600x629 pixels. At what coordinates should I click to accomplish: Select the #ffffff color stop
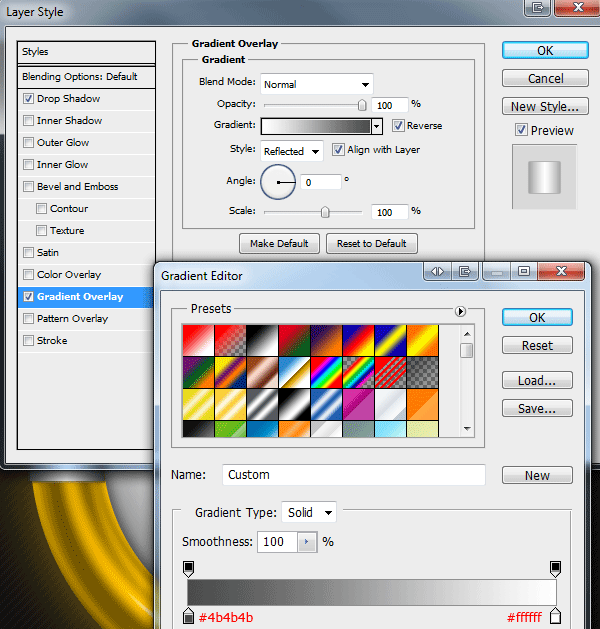click(x=555, y=616)
